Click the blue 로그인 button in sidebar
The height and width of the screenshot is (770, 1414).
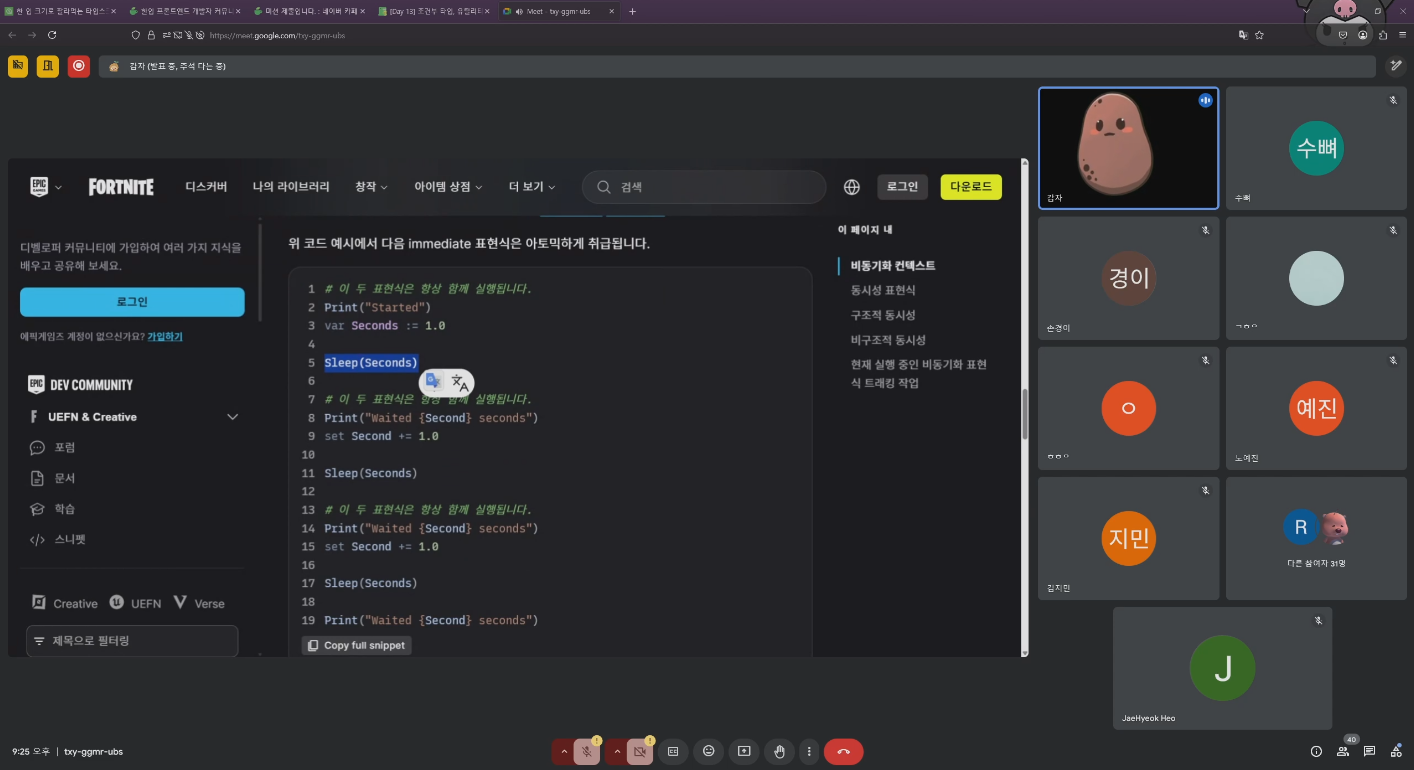point(132,302)
